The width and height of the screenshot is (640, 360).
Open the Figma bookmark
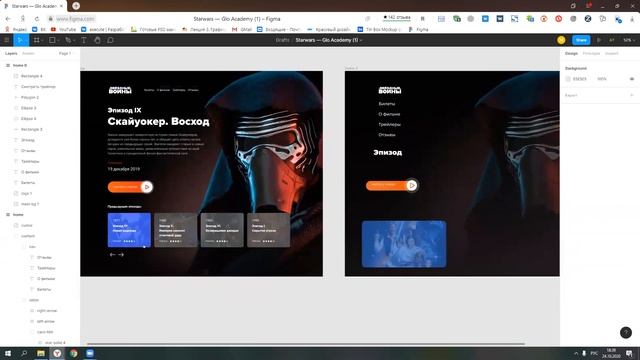click(x=418, y=29)
